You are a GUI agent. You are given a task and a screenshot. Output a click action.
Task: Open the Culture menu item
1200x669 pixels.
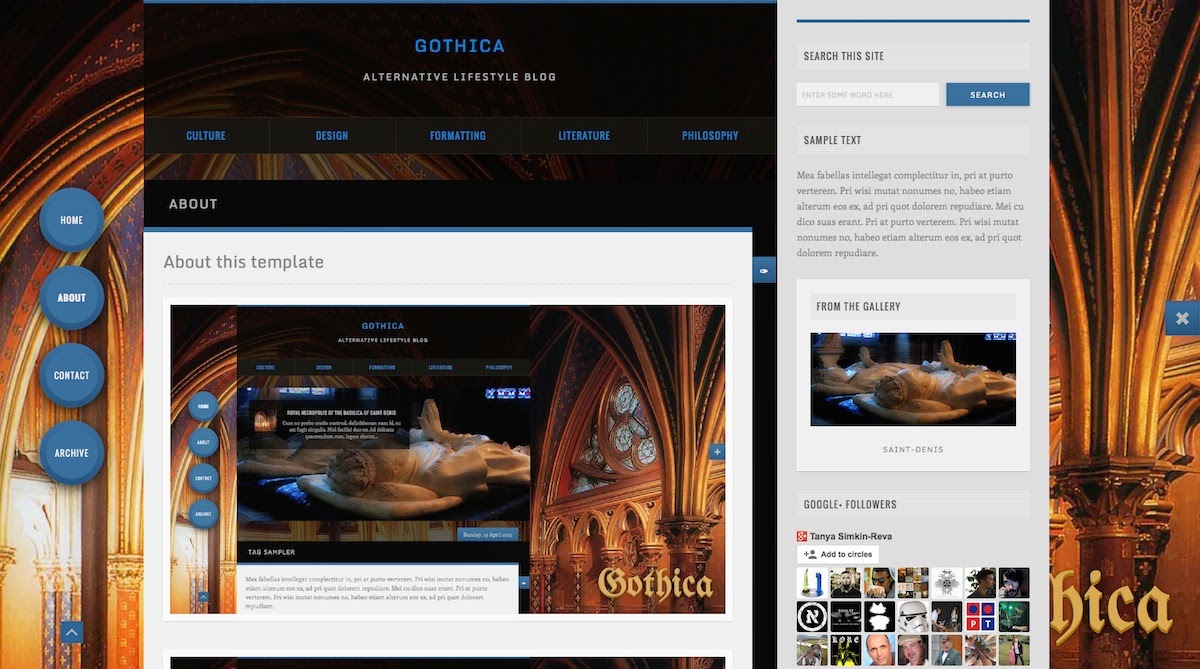(x=206, y=136)
